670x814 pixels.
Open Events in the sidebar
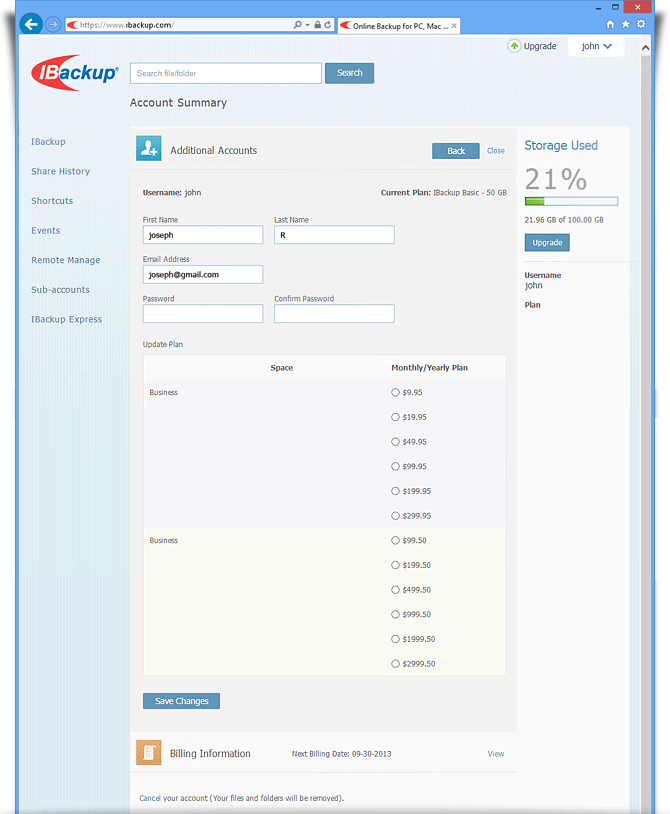(x=46, y=230)
